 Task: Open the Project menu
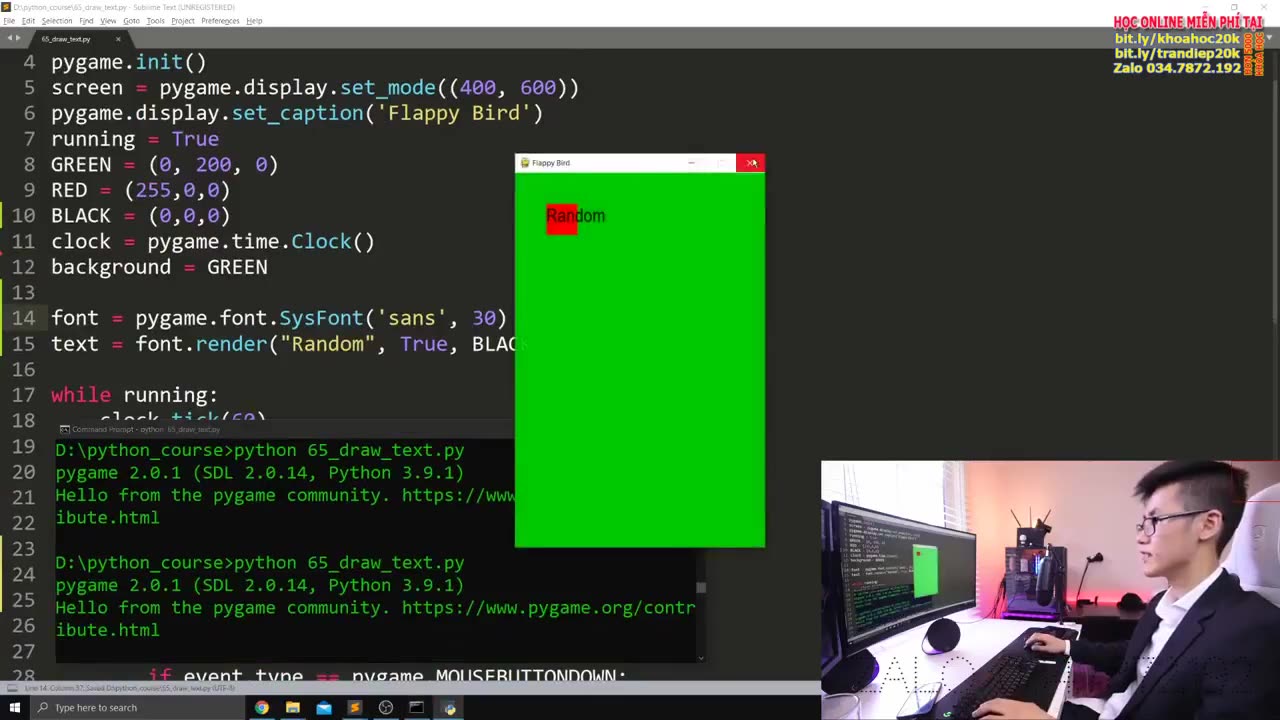click(x=183, y=20)
